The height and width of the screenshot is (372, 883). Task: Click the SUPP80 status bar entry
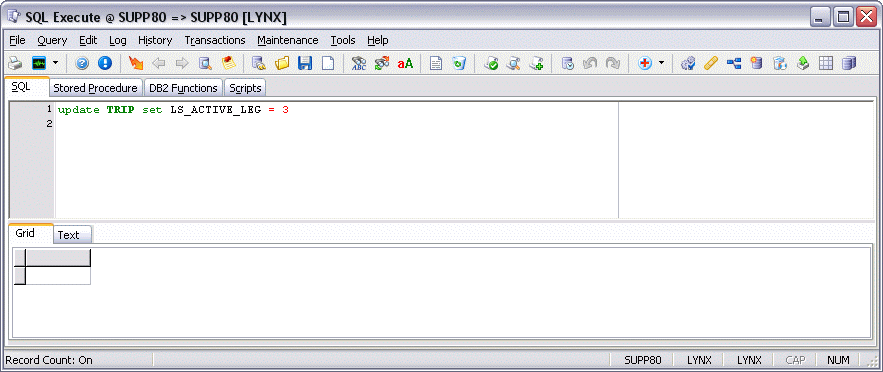[643, 360]
